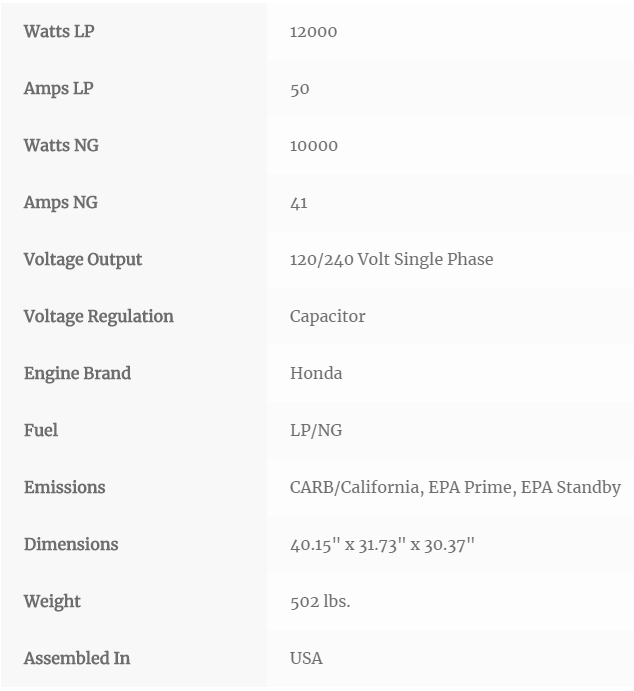Select the Amps LP value 50
Image resolution: width=634 pixels, height=691 pixels.
[300, 89]
